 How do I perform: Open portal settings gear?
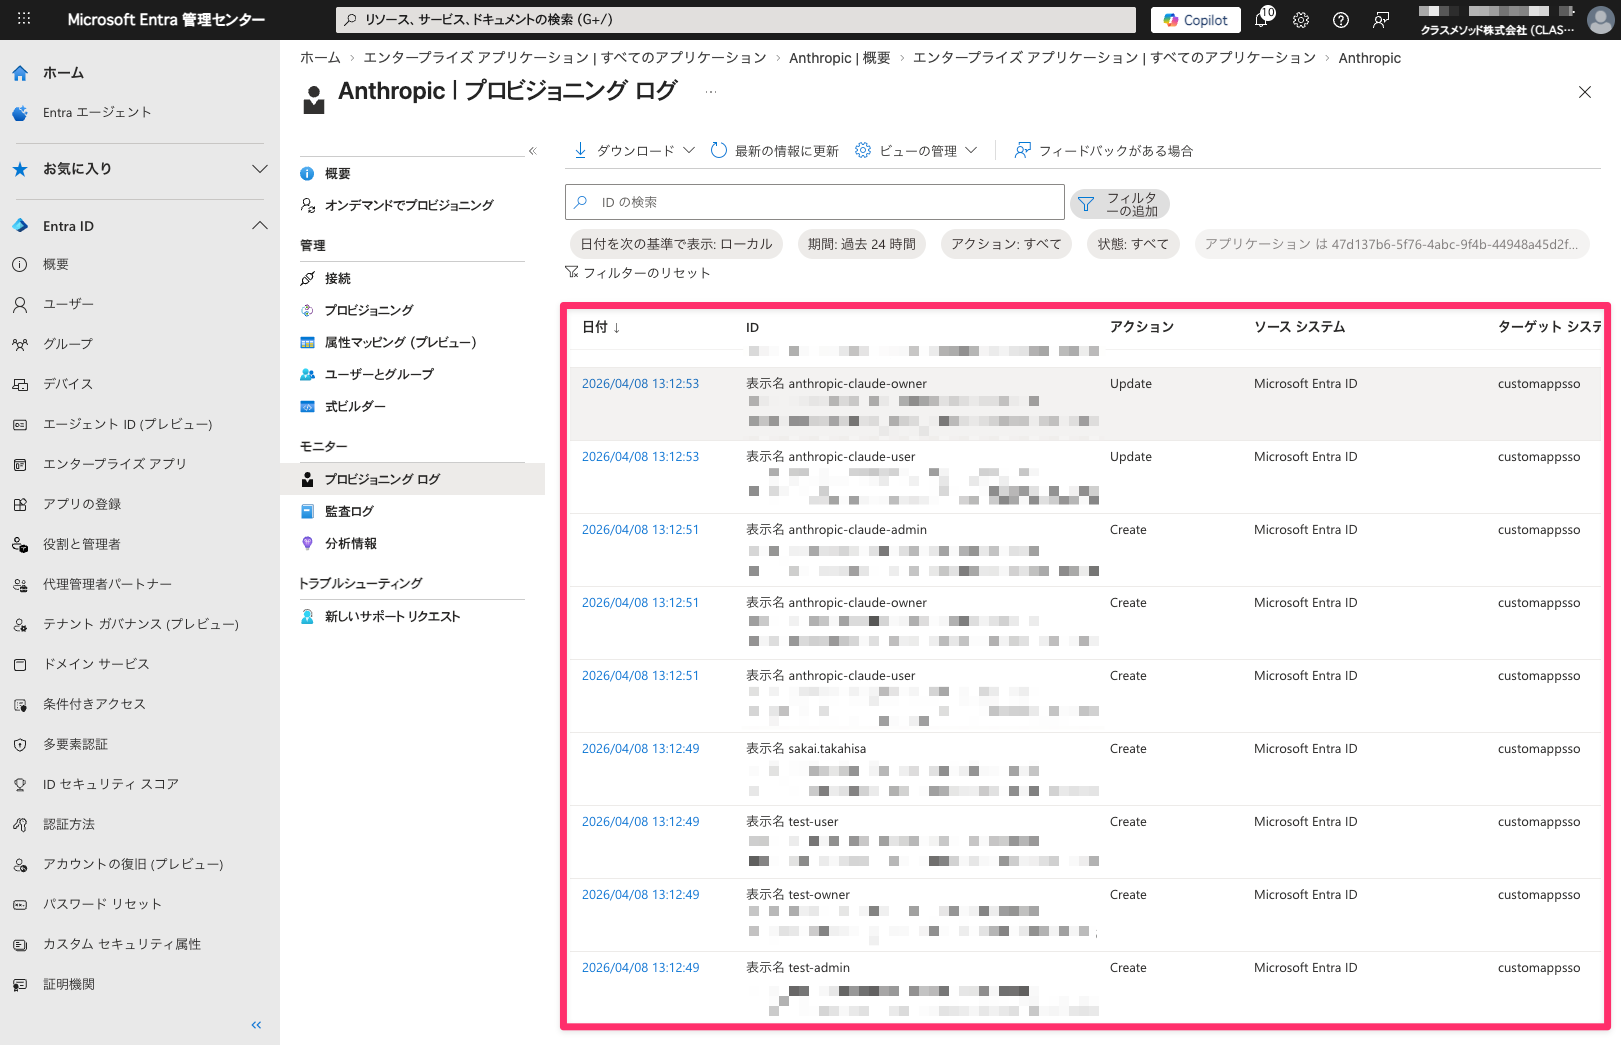pyautogui.click(x=1301, y=20)
